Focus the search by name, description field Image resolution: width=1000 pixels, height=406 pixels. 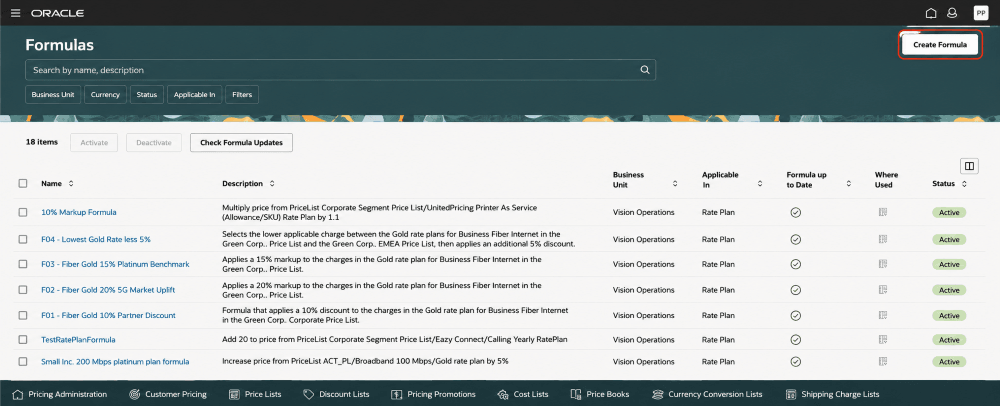click(341, 70)
